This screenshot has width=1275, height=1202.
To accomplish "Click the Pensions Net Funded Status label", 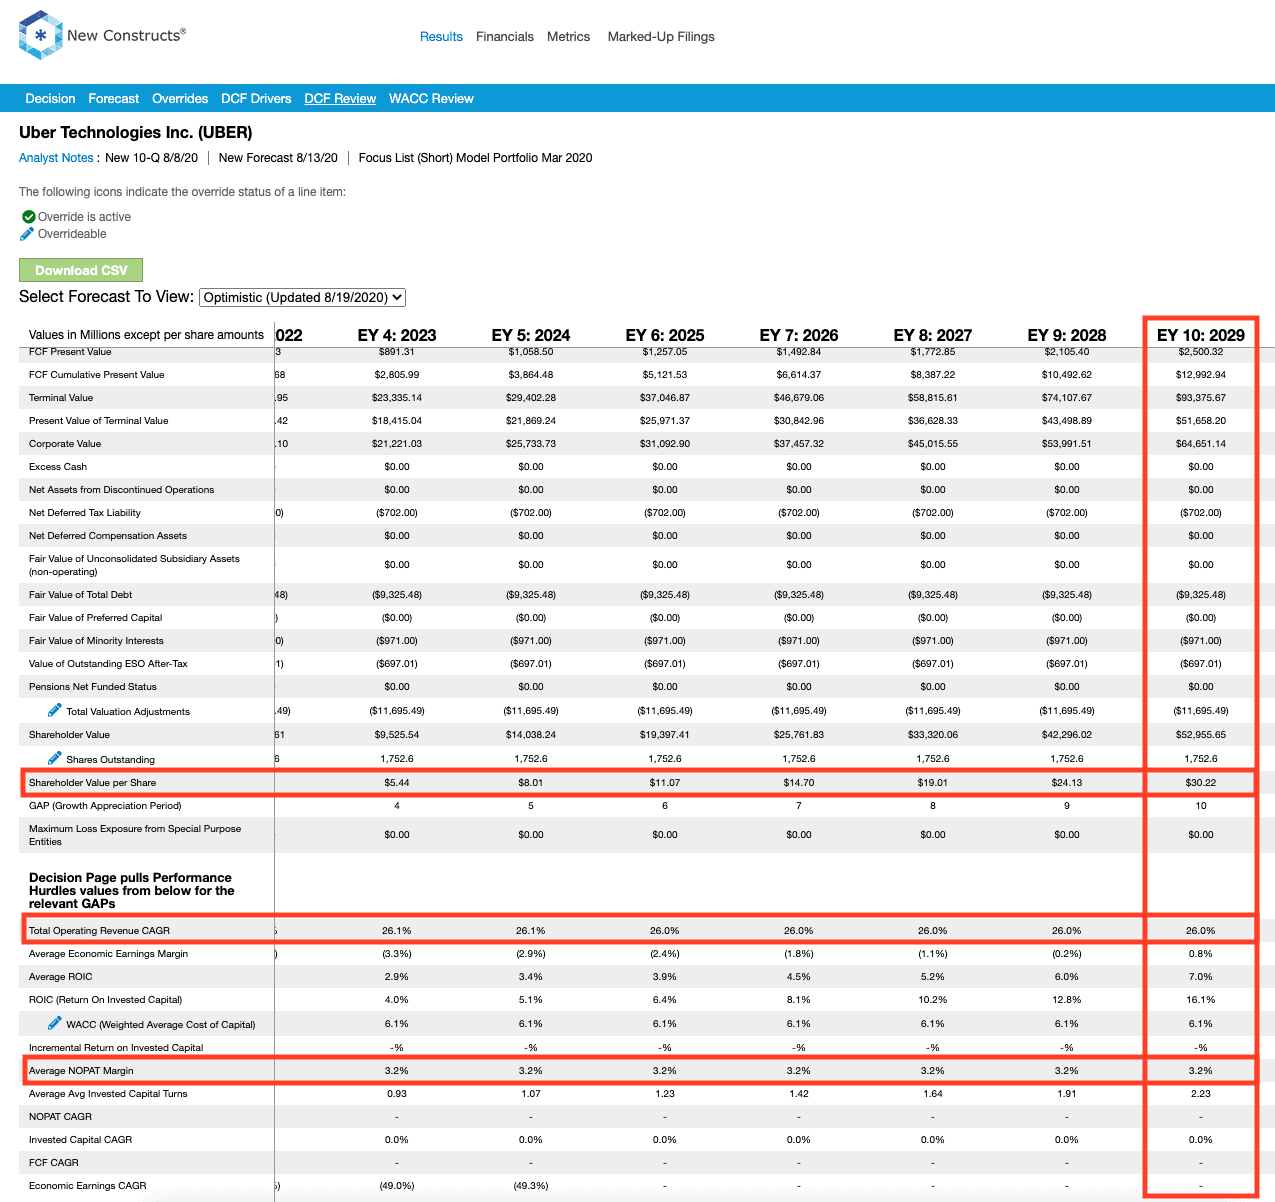I will (x=93, y=687).
